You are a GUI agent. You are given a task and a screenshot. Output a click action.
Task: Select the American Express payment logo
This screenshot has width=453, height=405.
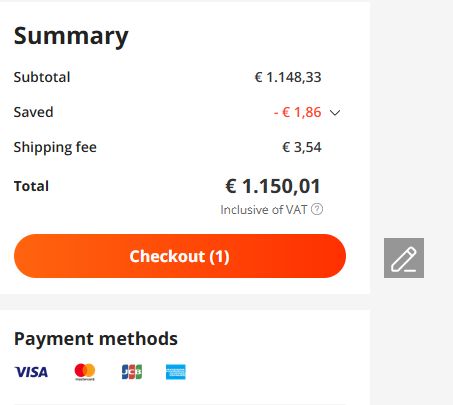coord(176,372)
